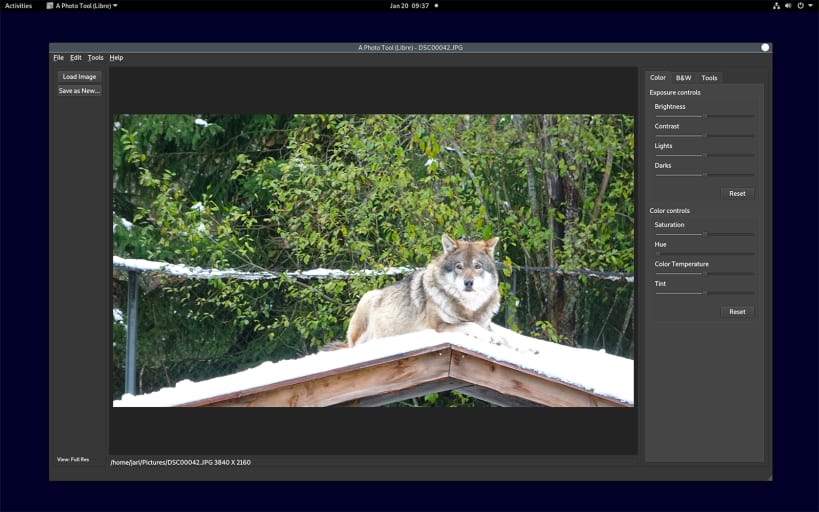The height and width of the screenshot is (512, 819).
Task: Click the wolf photo in the preview
Action: [x=373, y=261]
